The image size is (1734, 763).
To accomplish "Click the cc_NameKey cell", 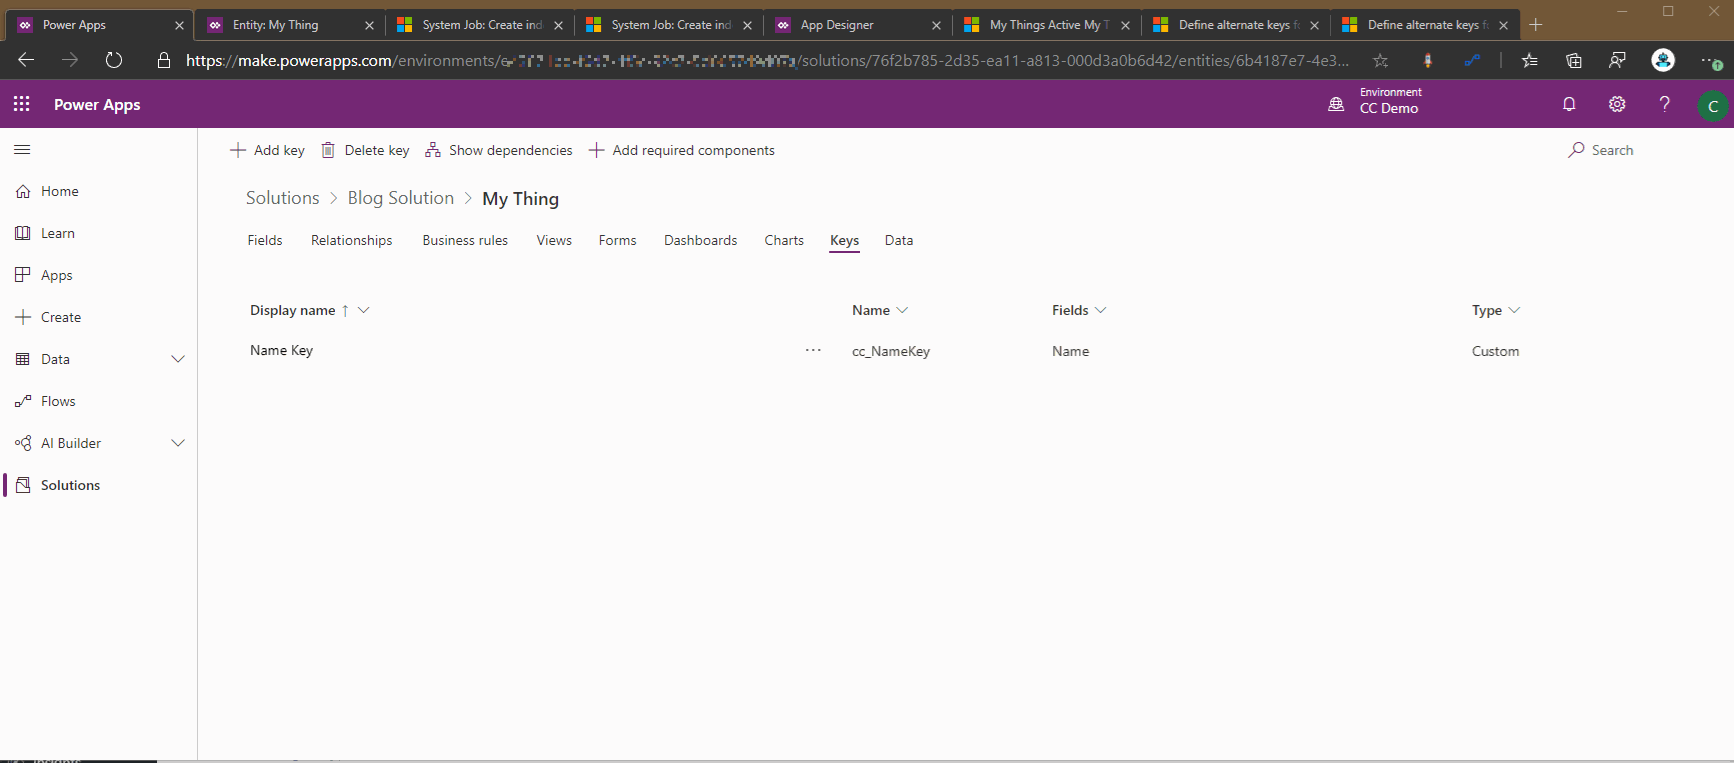I will point(891,351).
